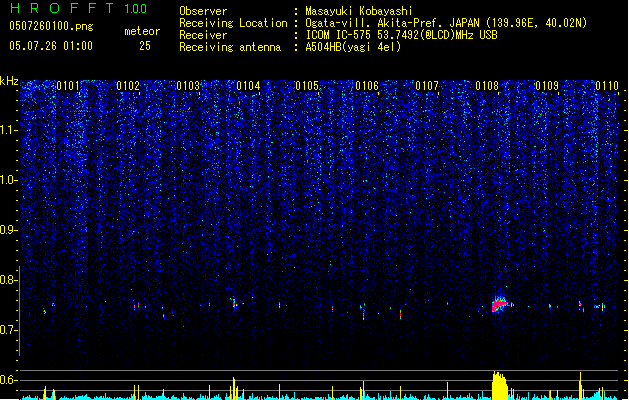Click the observer name Masayuki Kobayashi
Viewport: 629px width, 400px height.
pos(359,11)
